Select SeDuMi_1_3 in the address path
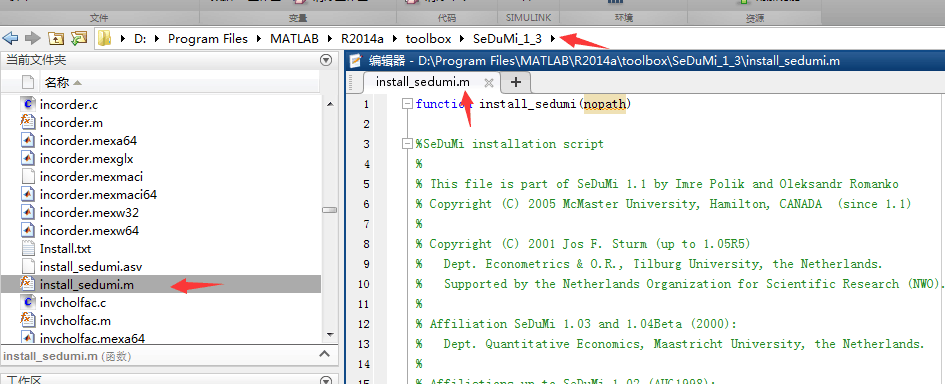This screenshot has width=945, height=384. click(507, 39)
